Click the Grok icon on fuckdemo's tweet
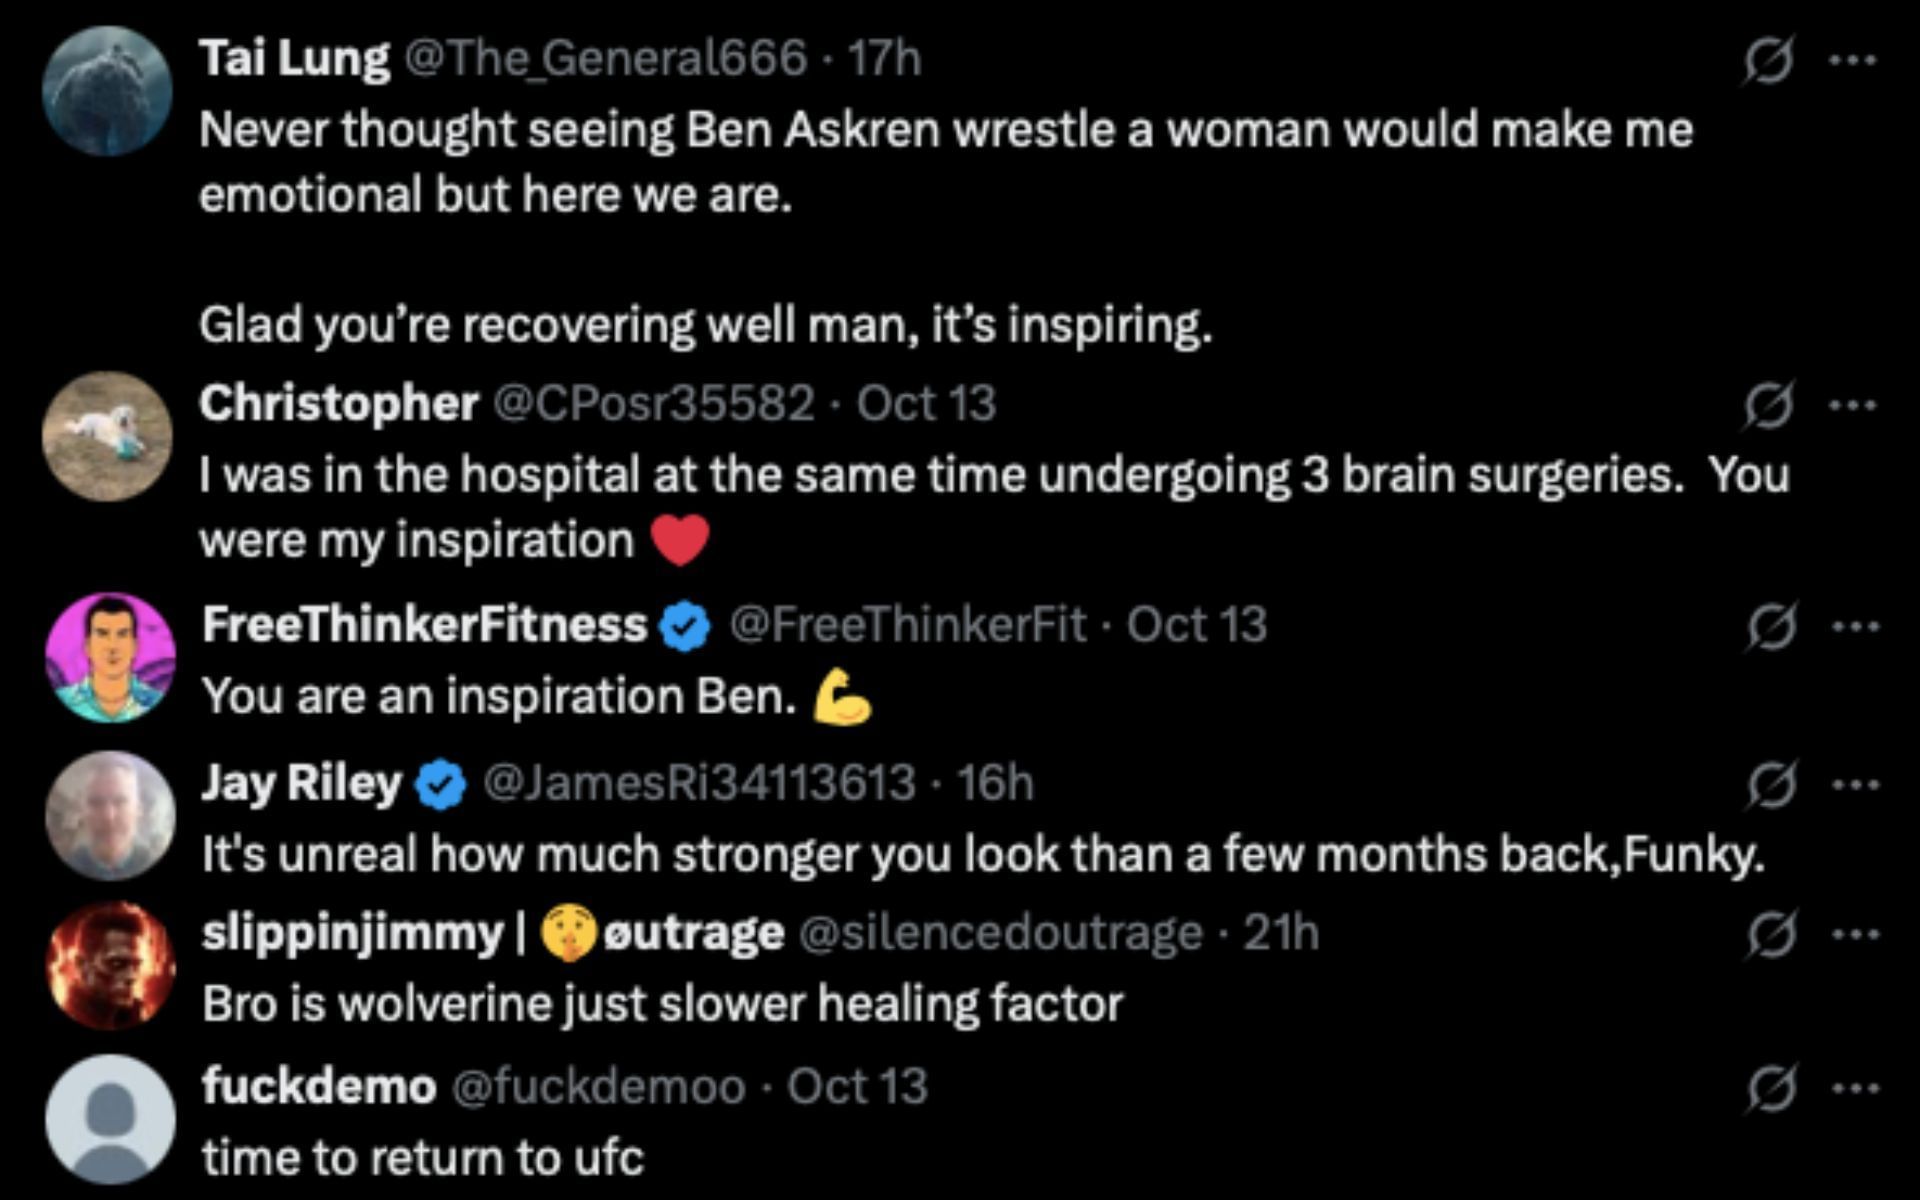Viewport: 1920px width, 1200px height. 1771,1089
